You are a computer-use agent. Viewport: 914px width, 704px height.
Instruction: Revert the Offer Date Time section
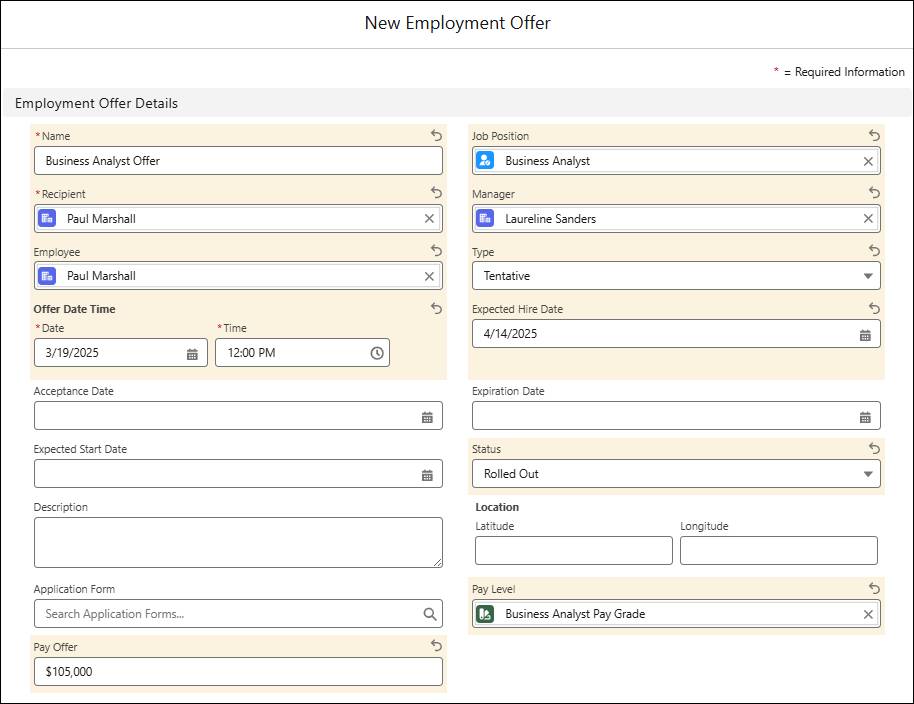coord(436,309)
